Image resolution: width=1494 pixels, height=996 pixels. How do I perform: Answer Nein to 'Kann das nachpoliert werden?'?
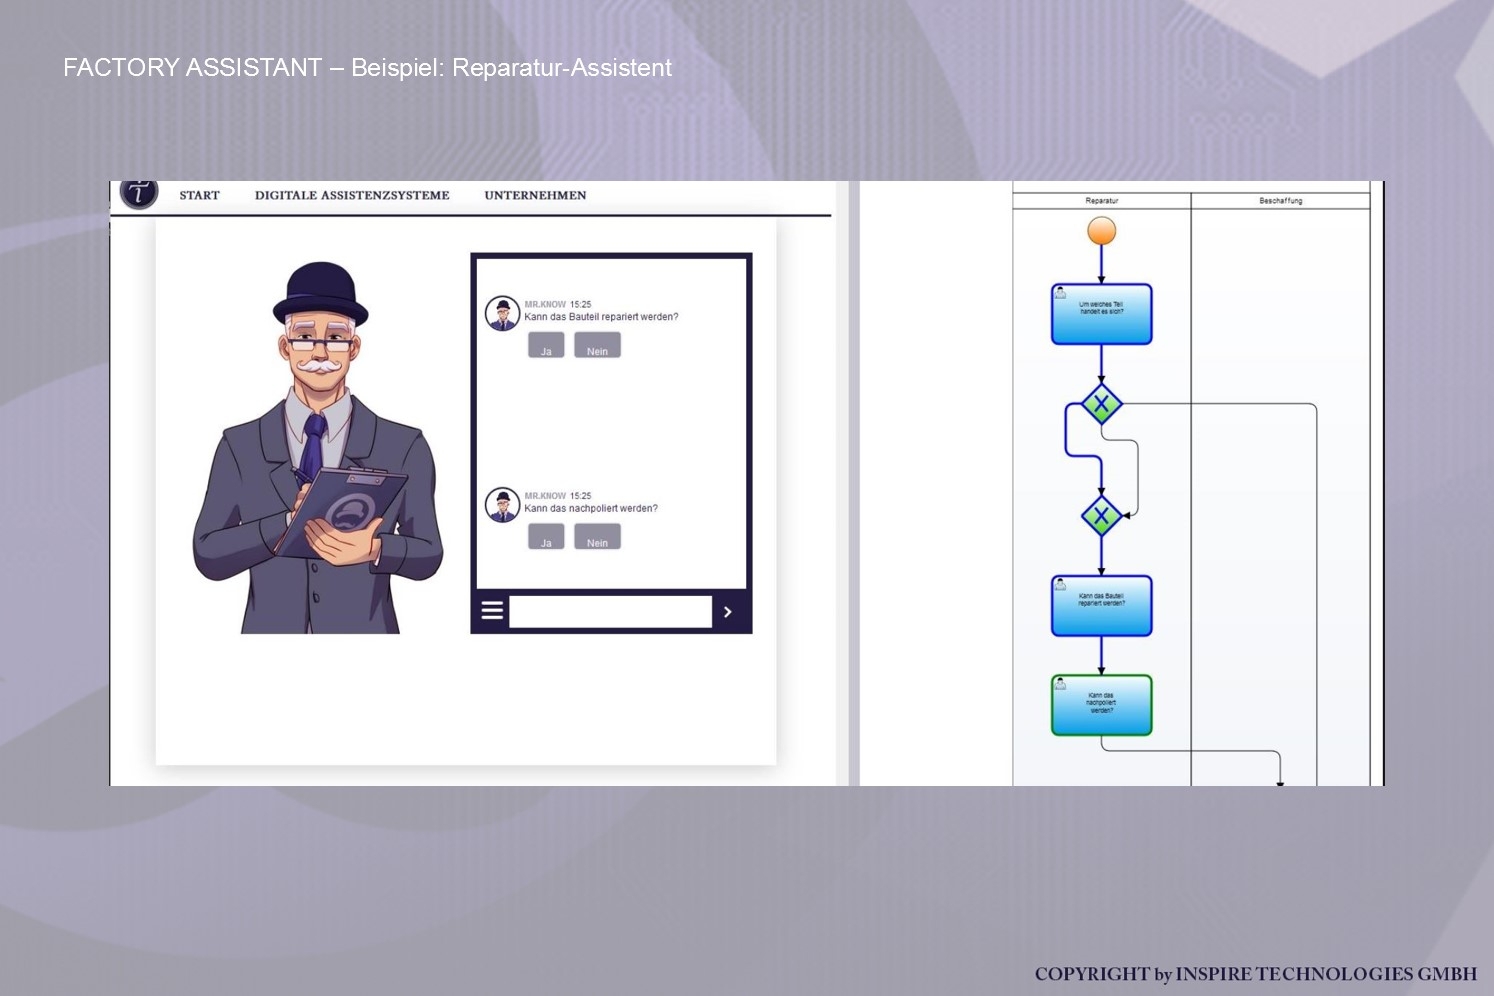point(597,537)
